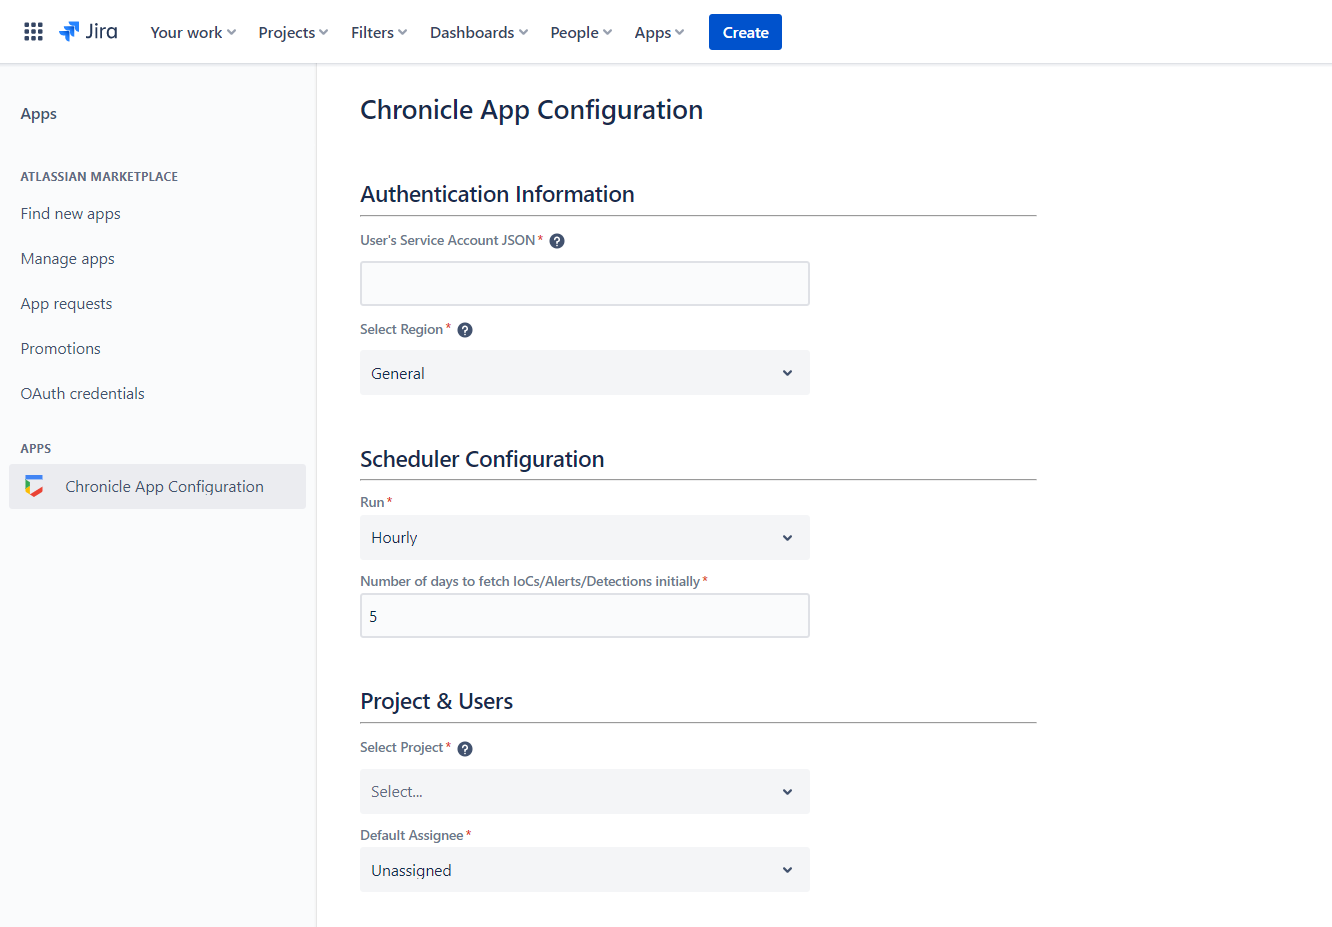Image resolution: width=1332 pixels, height=927 pixels.
Task: Open Promotions in sidebar
Action: click(x=60, y=348)
